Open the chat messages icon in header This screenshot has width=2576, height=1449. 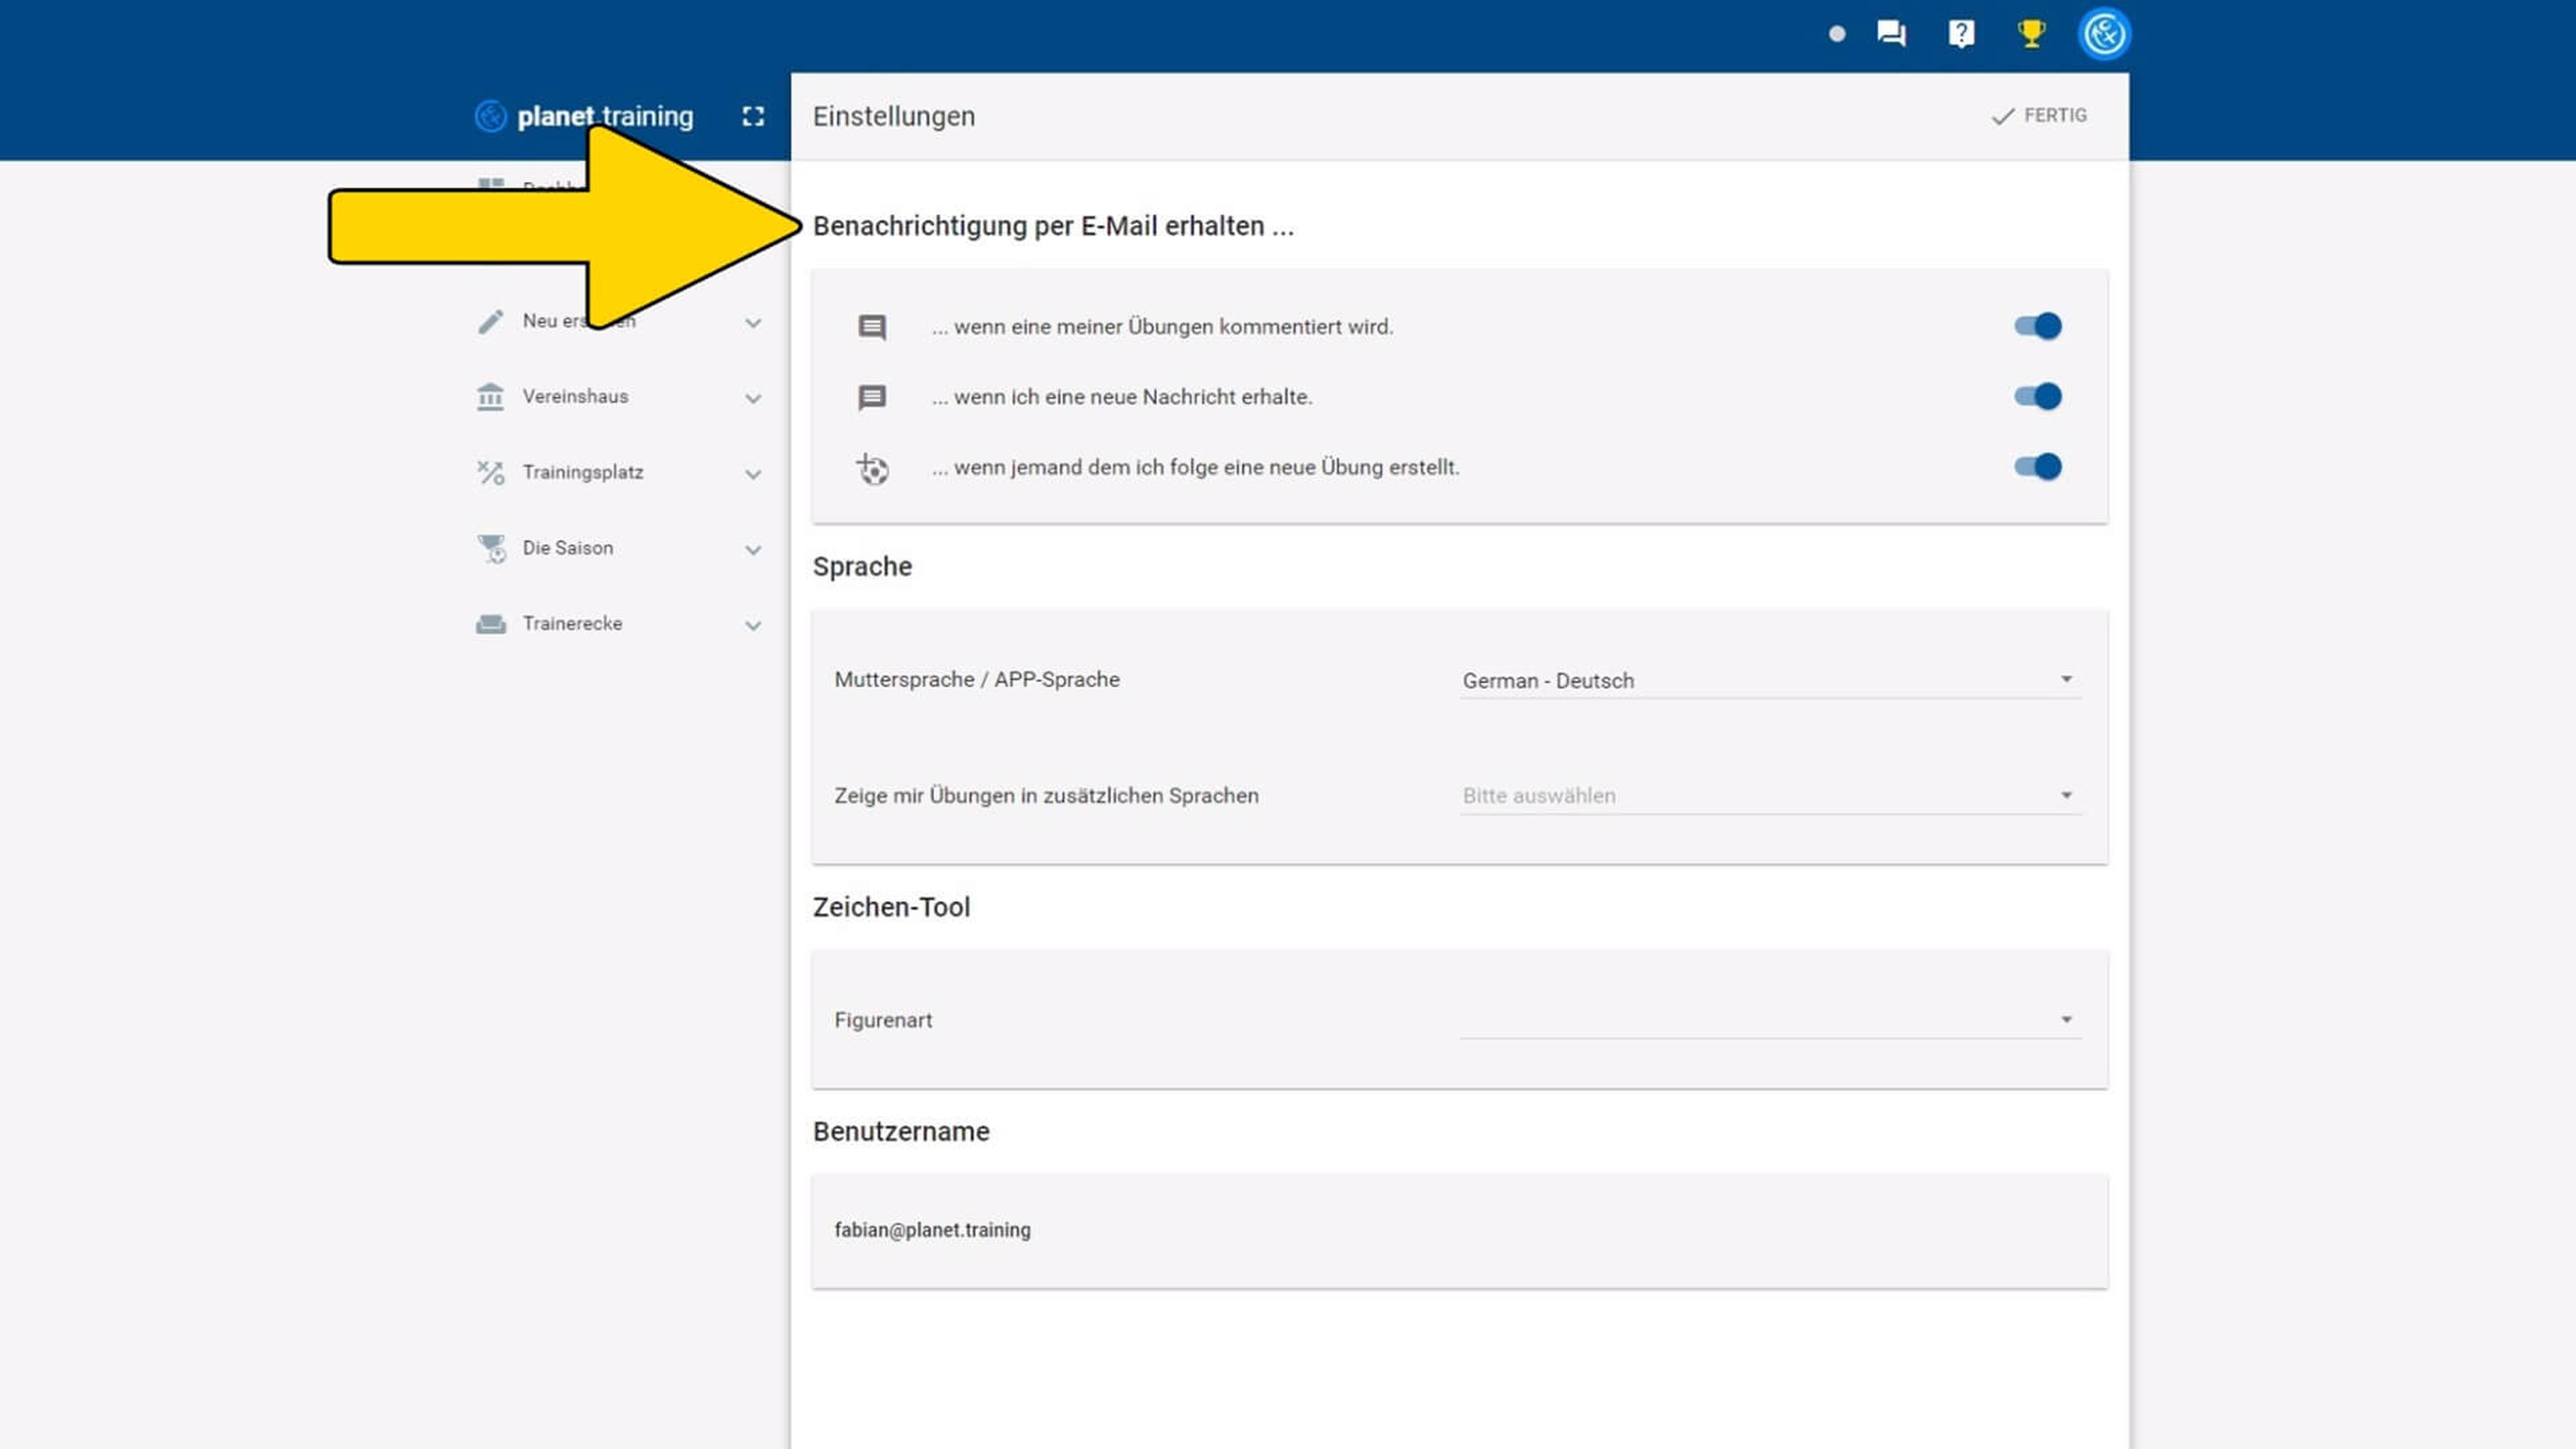pyautogui.click(x=1891, y=34)
